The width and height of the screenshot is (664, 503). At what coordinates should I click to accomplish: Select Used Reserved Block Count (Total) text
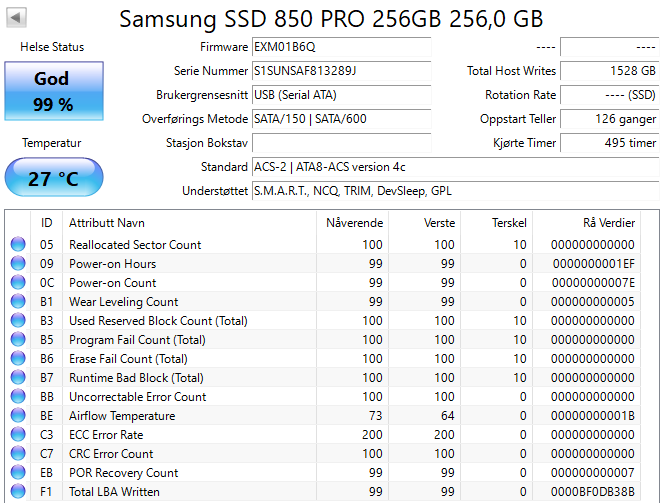click(158, 321)
